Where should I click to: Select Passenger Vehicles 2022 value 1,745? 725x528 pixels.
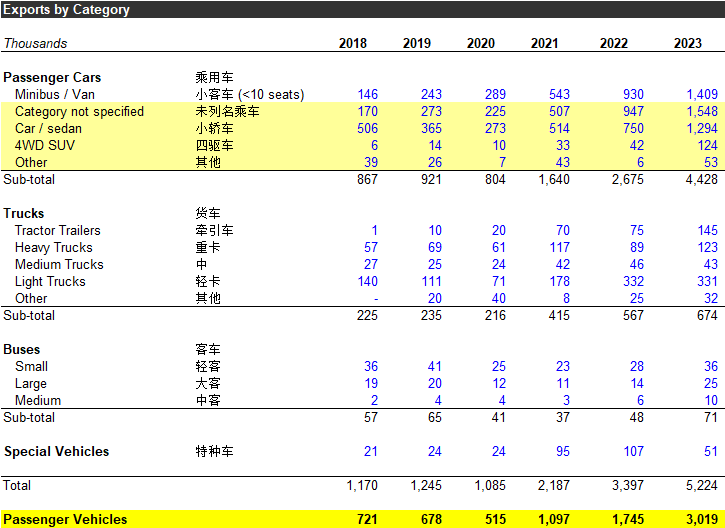click(x=628, y=520)
